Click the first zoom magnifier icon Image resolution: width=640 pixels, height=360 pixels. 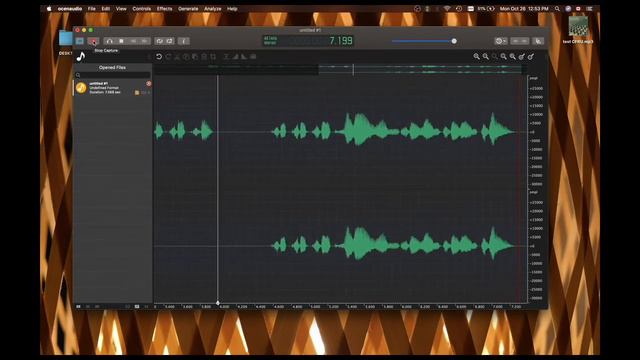(476, 57)
